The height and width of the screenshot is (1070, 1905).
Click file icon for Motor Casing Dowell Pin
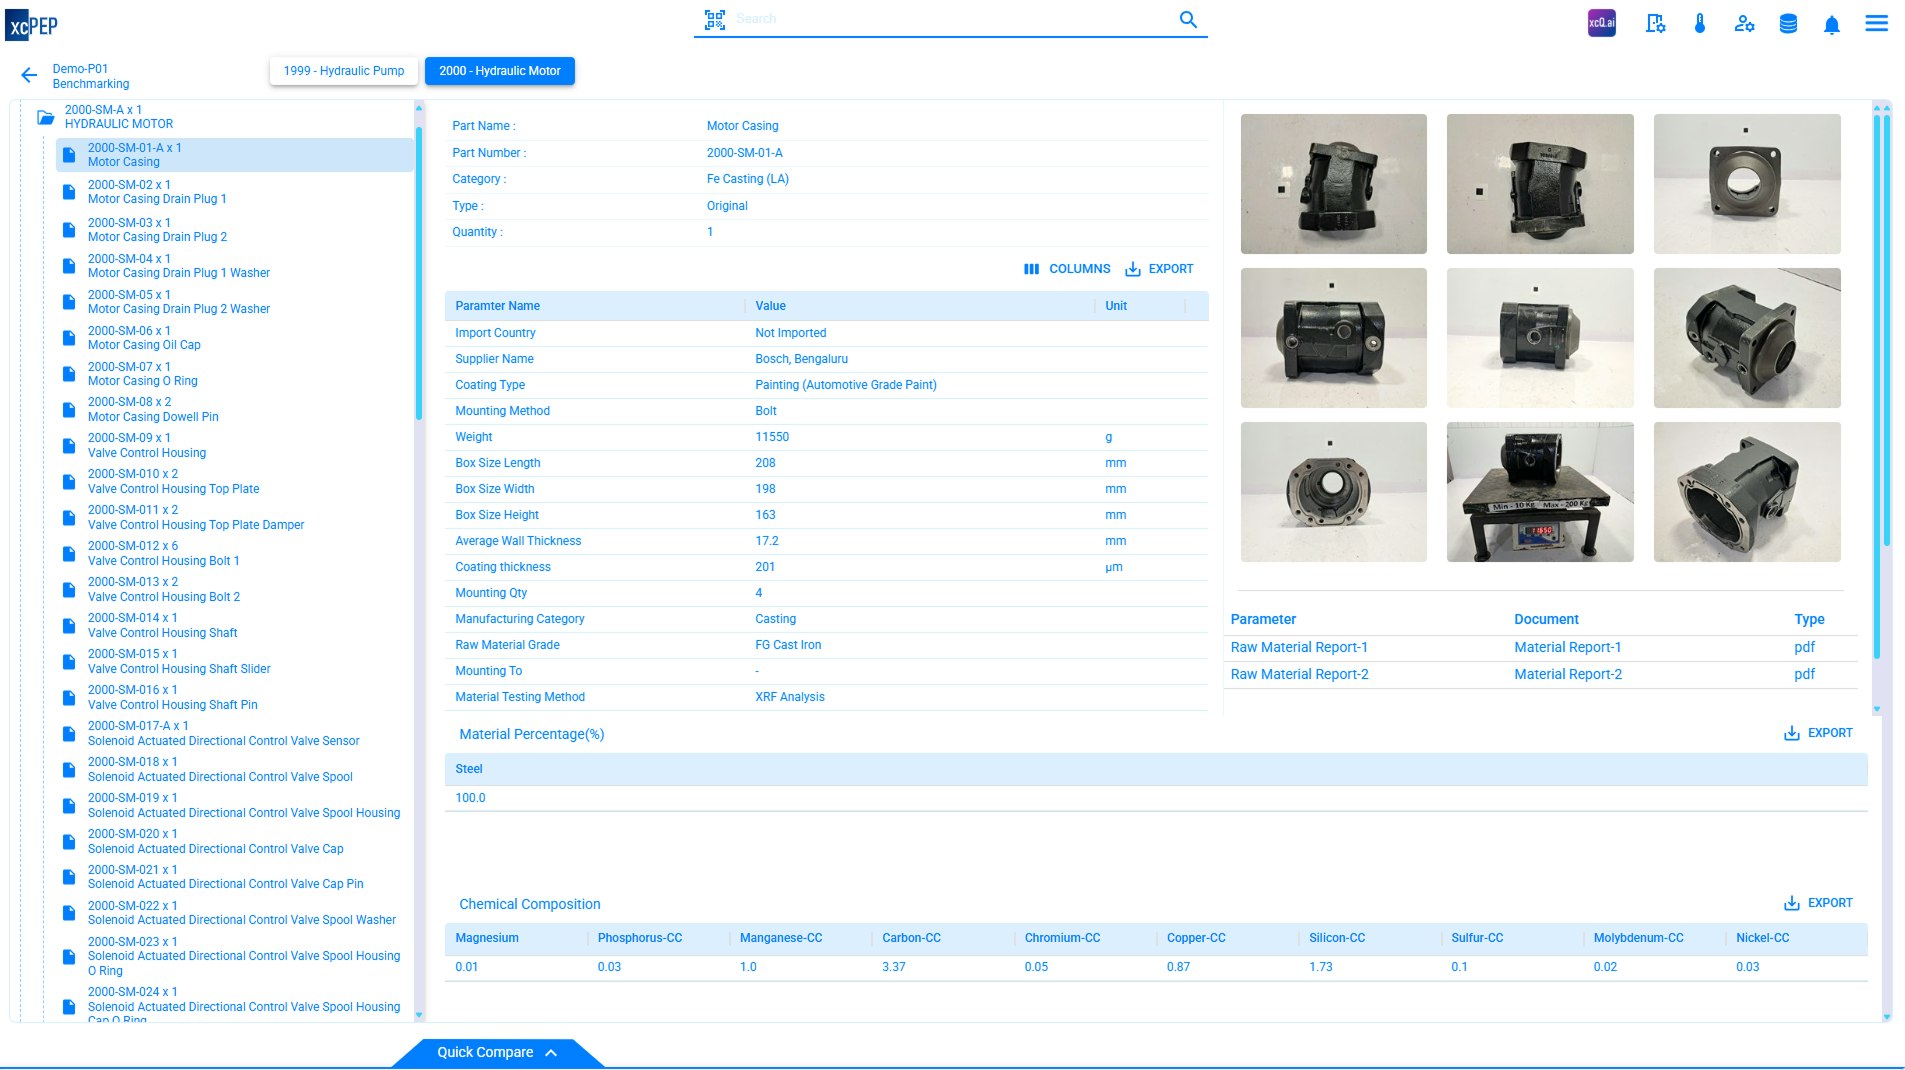pyautogui.click(x=69, y=410)
